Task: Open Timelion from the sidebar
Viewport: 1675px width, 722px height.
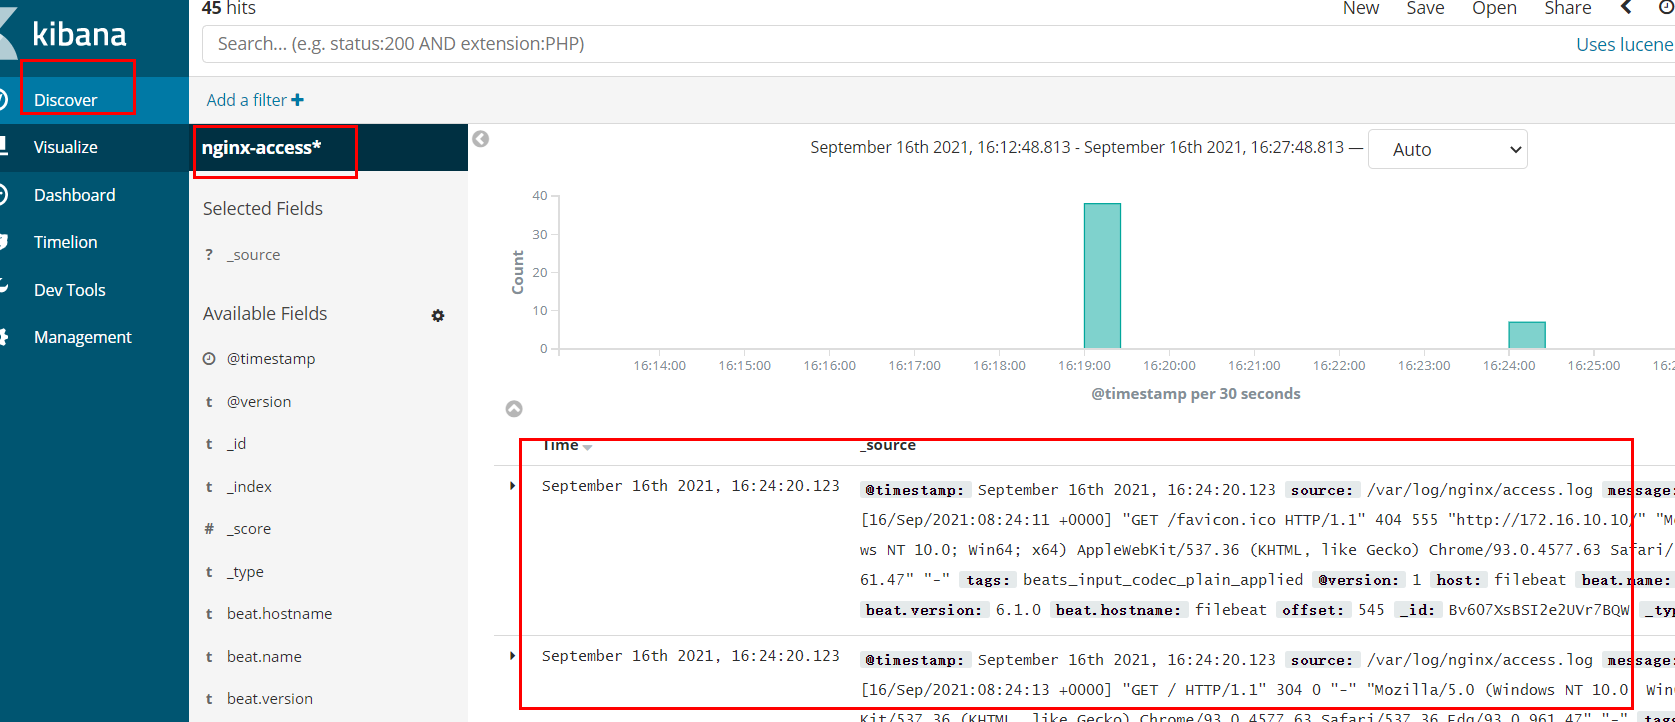Action: click(x=65, y=242)
